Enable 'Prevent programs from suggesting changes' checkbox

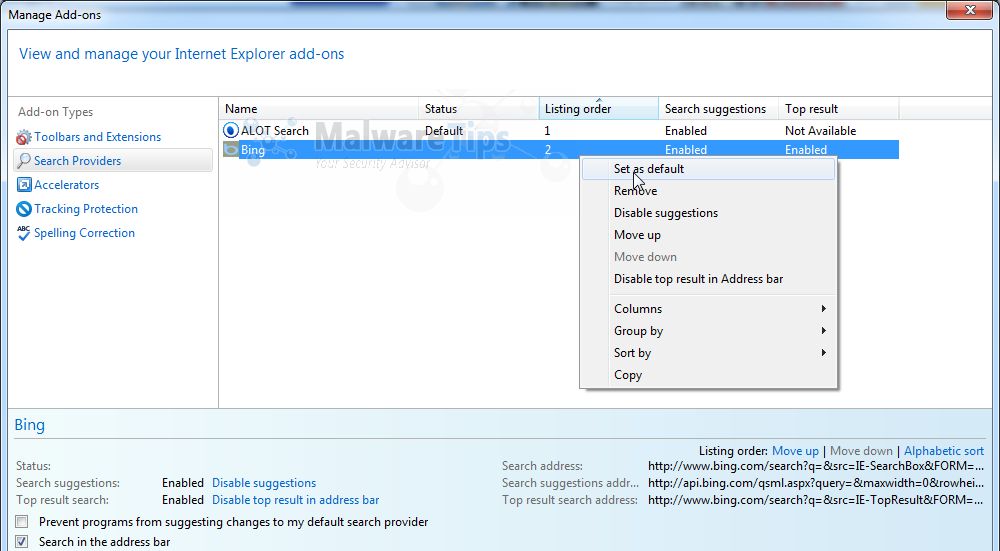22,522
